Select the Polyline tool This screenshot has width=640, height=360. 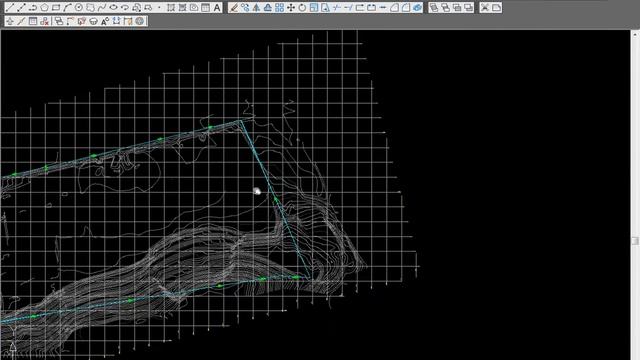[33, 8]
